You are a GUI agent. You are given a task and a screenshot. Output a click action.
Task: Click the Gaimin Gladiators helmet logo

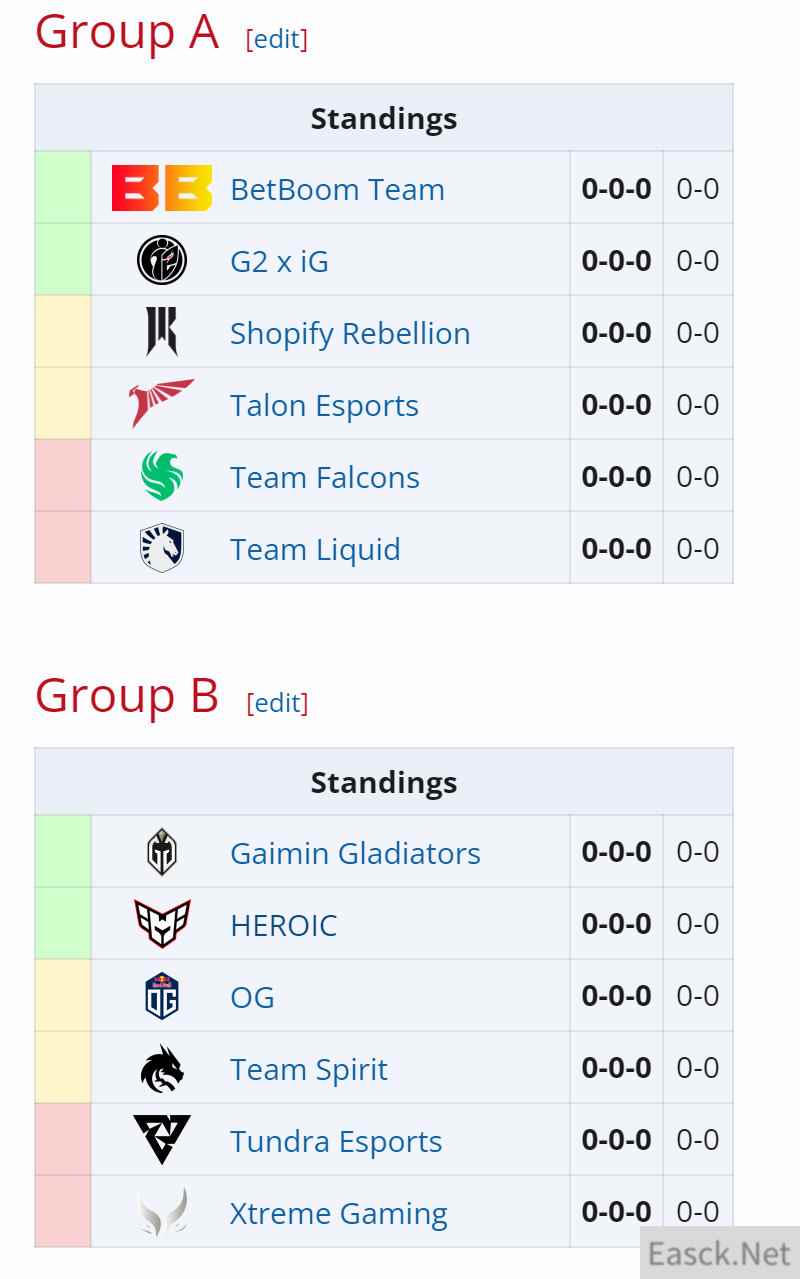pos(162,852)
